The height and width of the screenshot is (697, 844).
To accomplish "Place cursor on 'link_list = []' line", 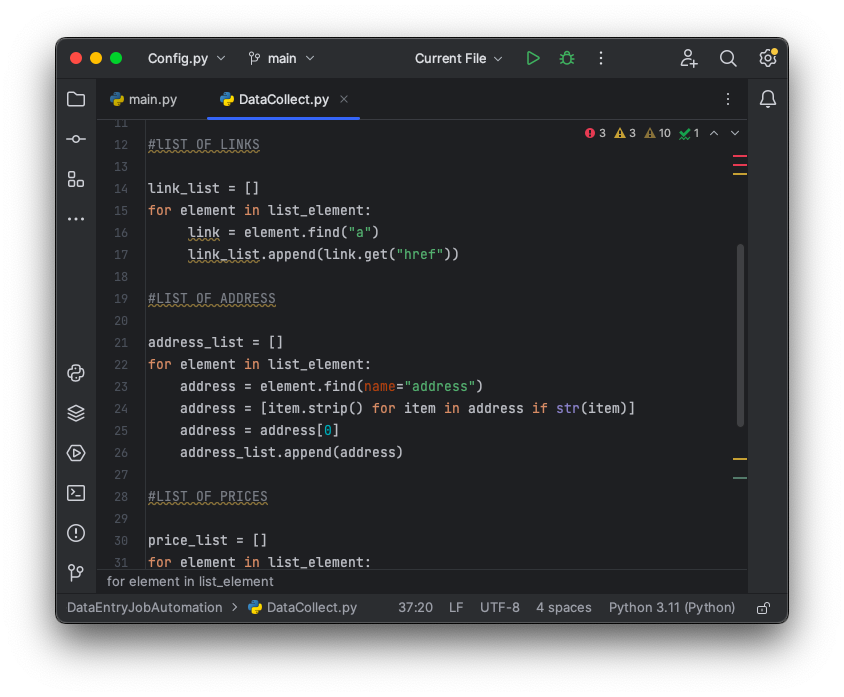I will (203, 188).
